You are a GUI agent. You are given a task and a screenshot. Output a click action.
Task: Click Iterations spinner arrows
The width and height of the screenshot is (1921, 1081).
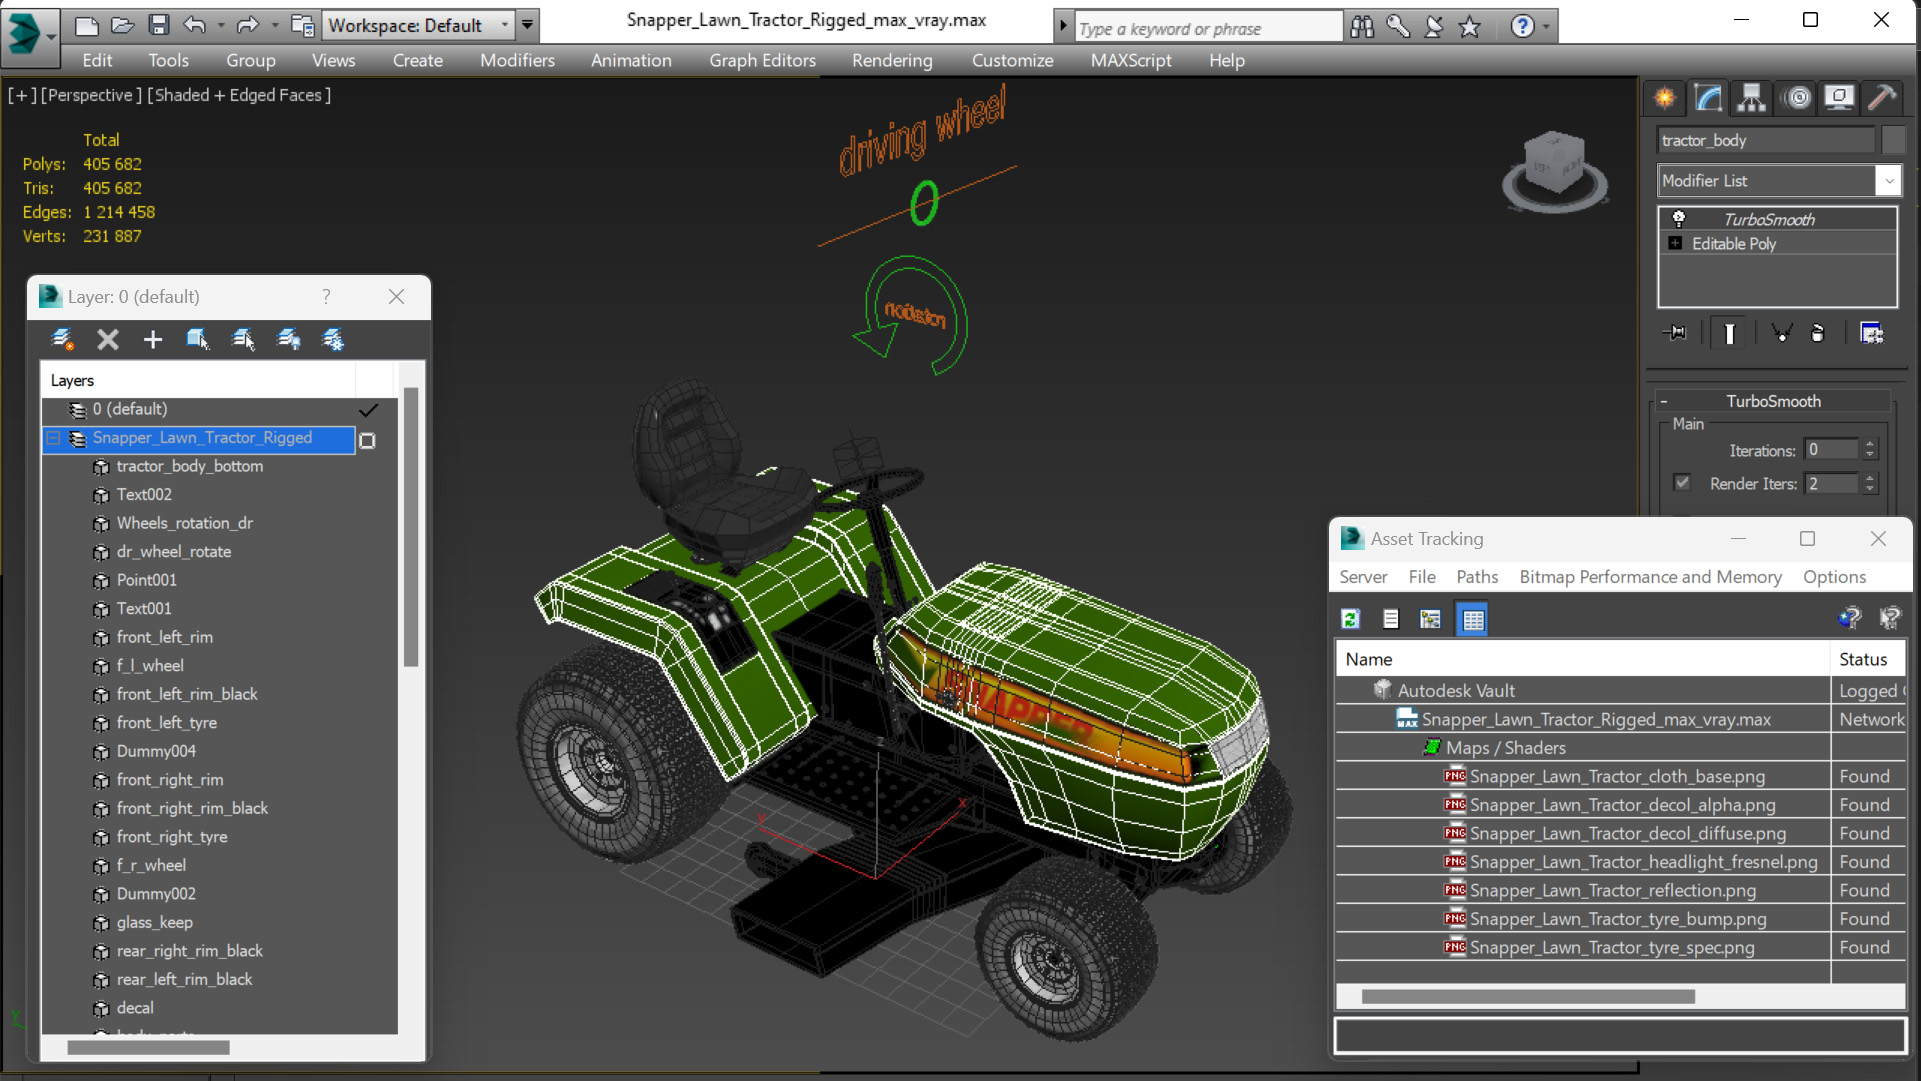click(1869, 450)
